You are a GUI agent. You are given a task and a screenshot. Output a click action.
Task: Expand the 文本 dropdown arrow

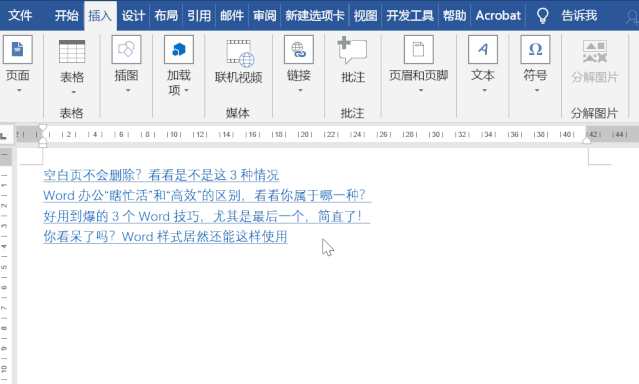point(485,90)
